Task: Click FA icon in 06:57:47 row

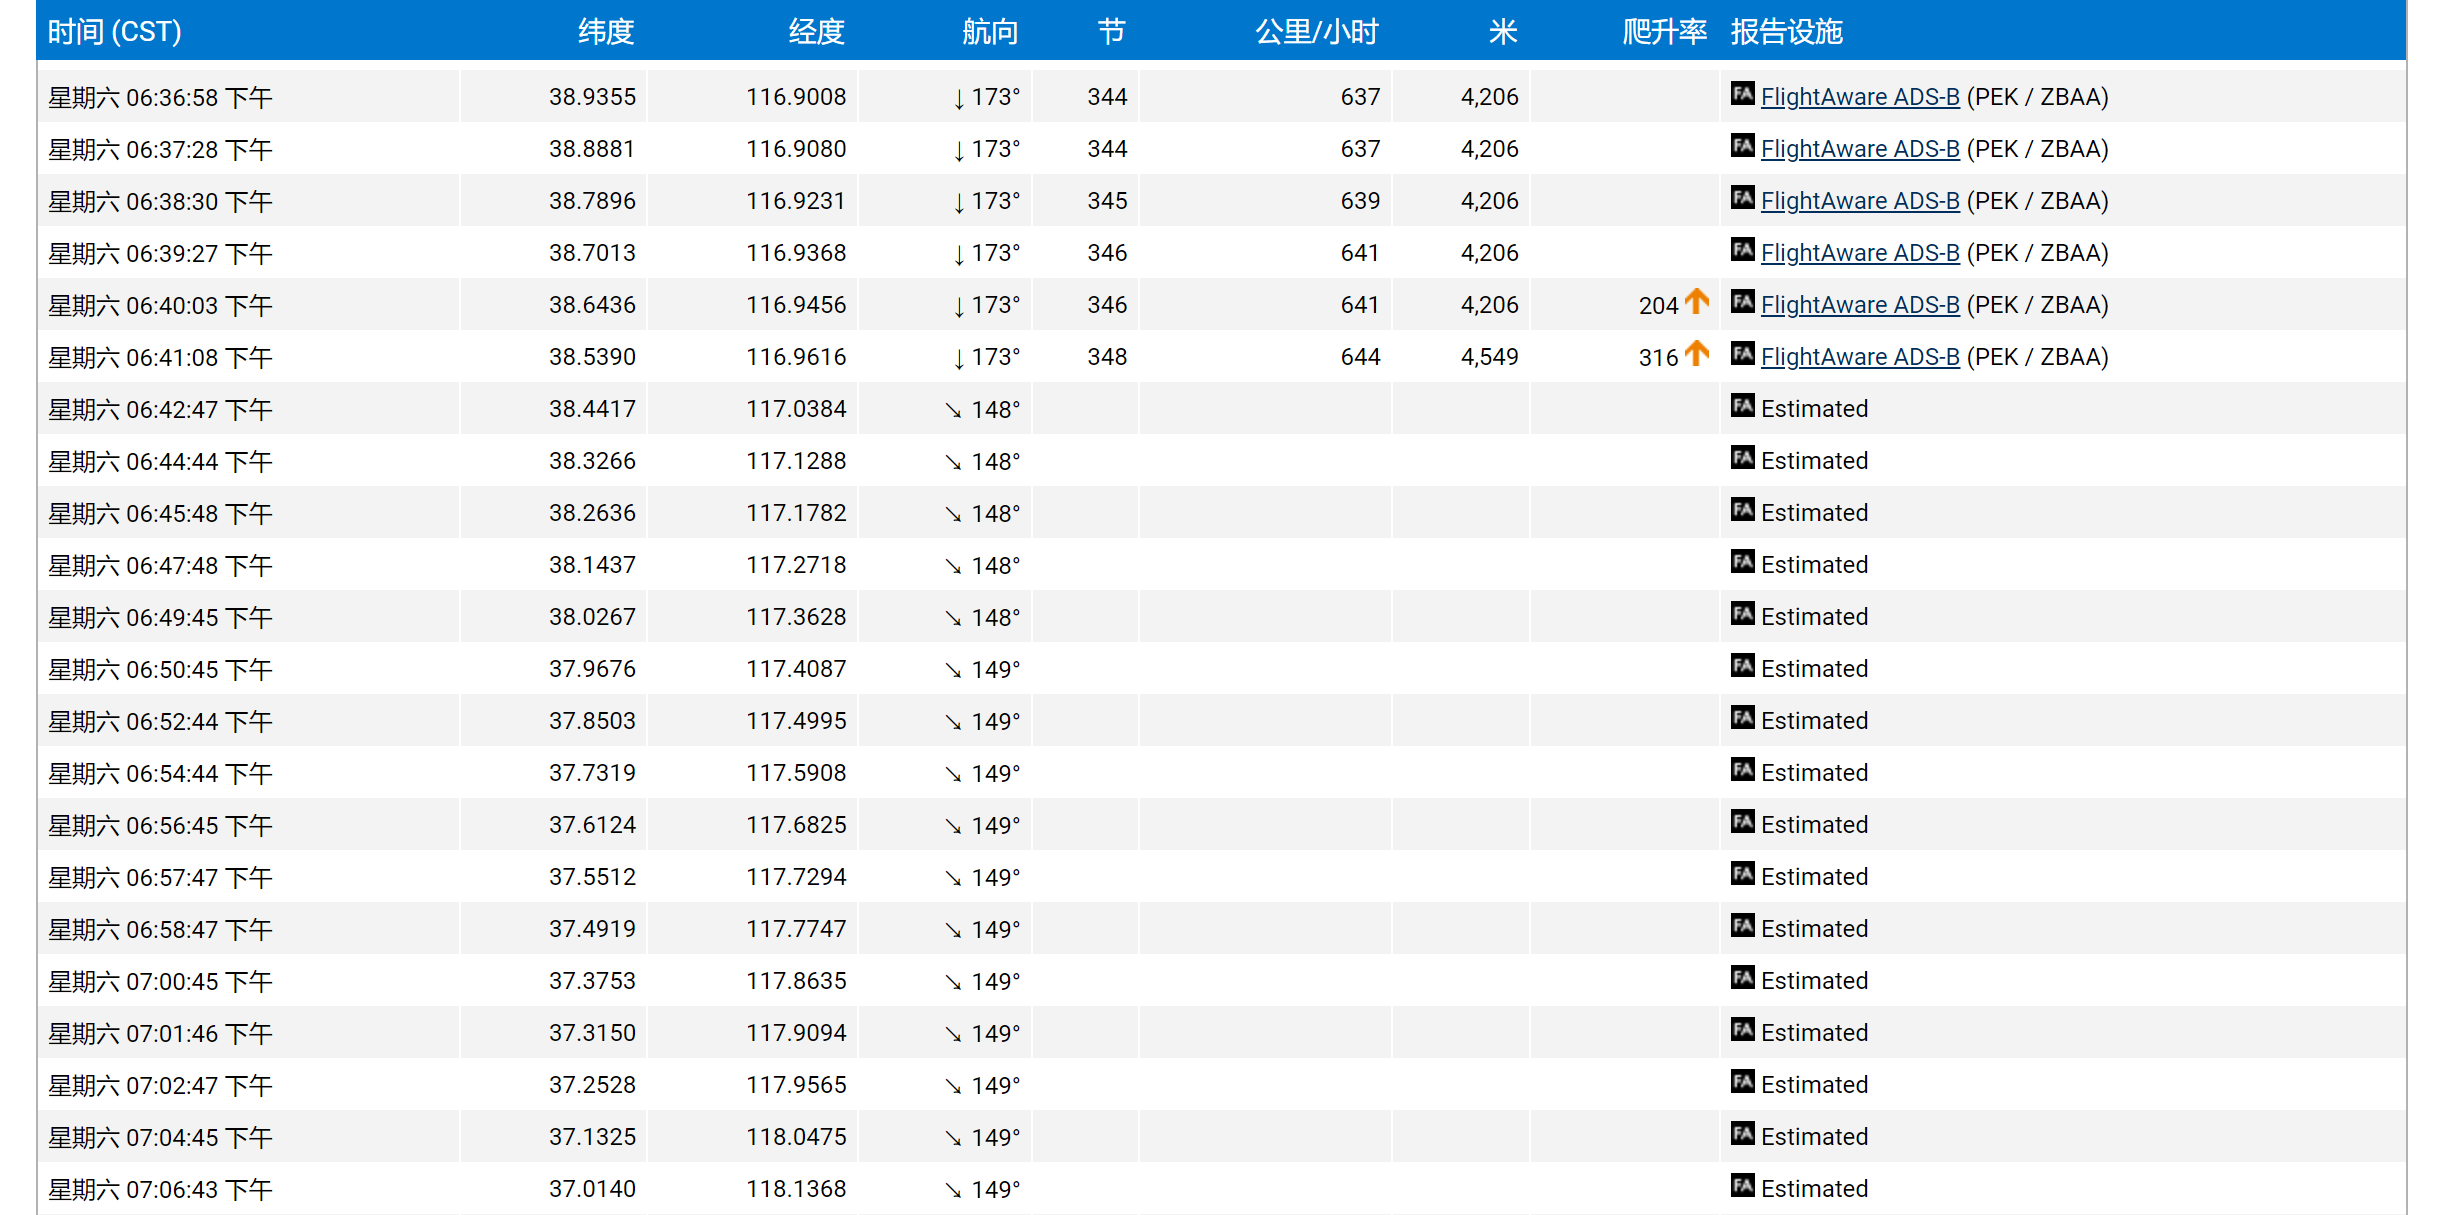Action: coord(1743,874)
